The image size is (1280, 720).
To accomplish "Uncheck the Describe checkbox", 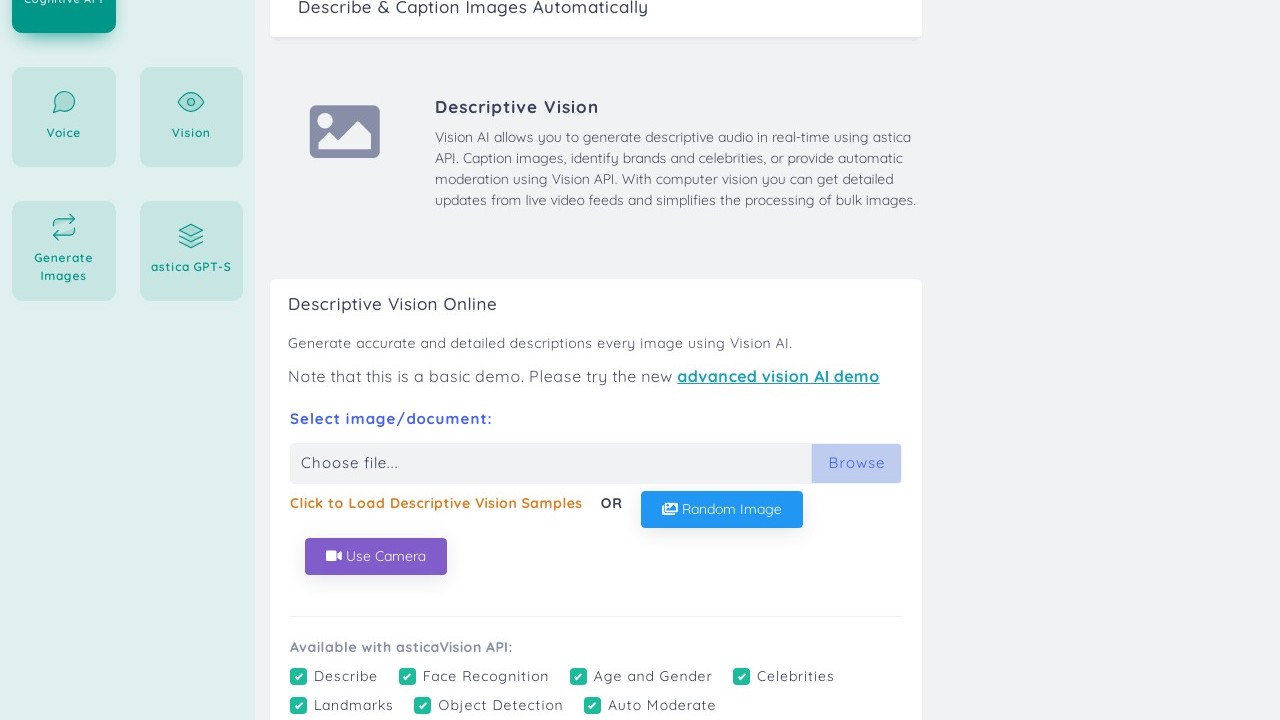I will 299,677.
